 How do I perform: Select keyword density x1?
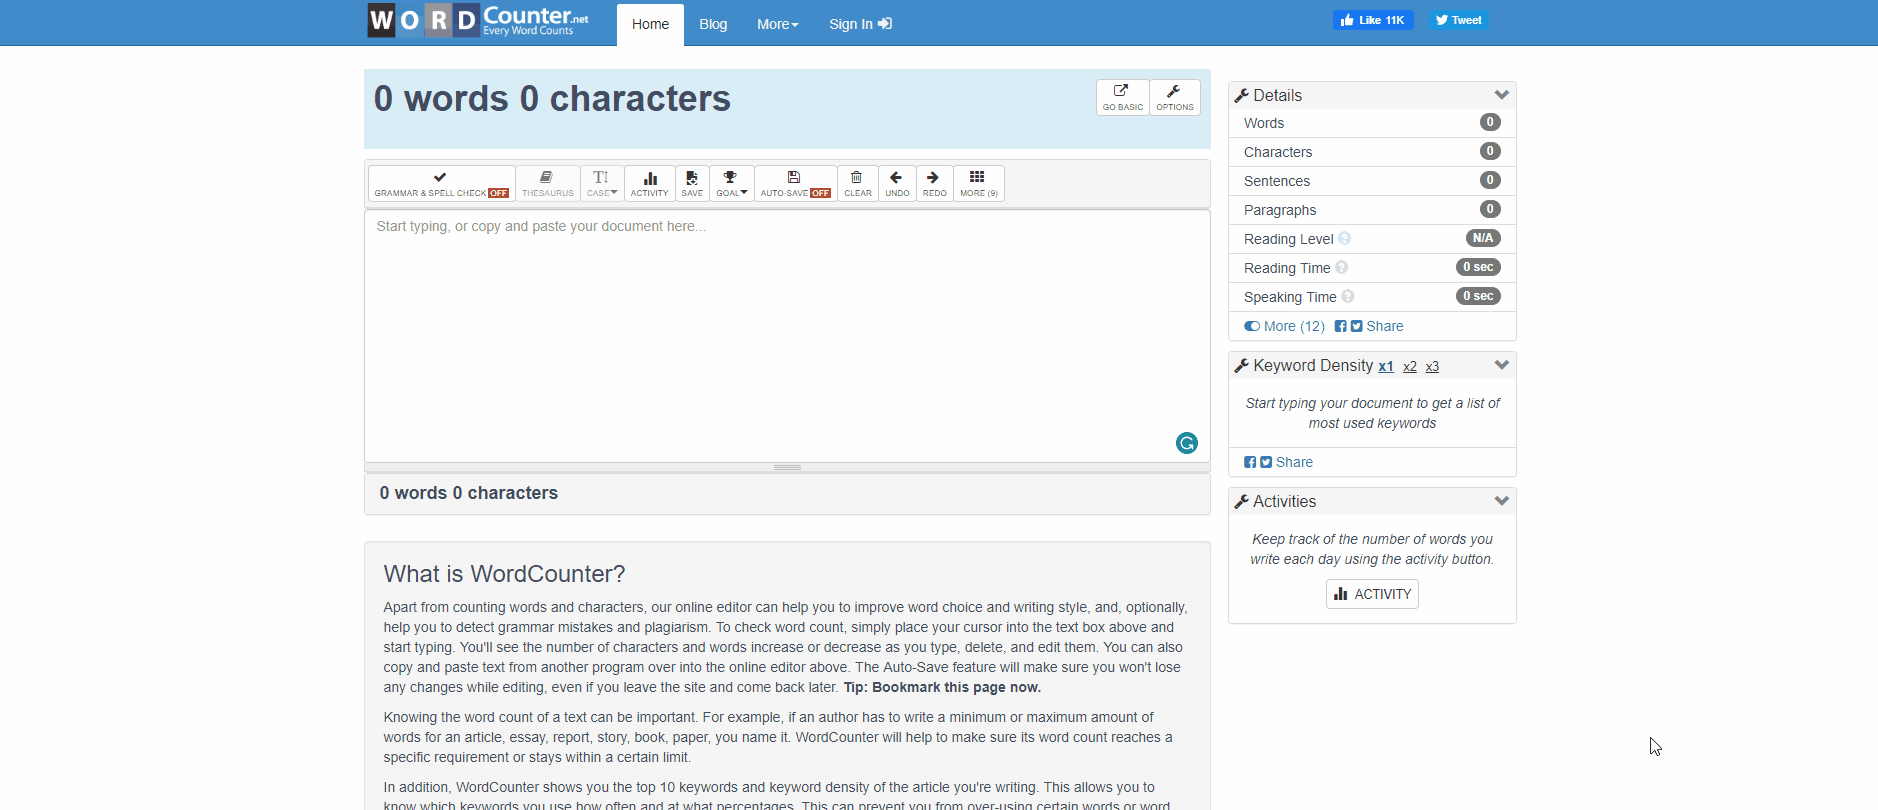pos(1386,367)
